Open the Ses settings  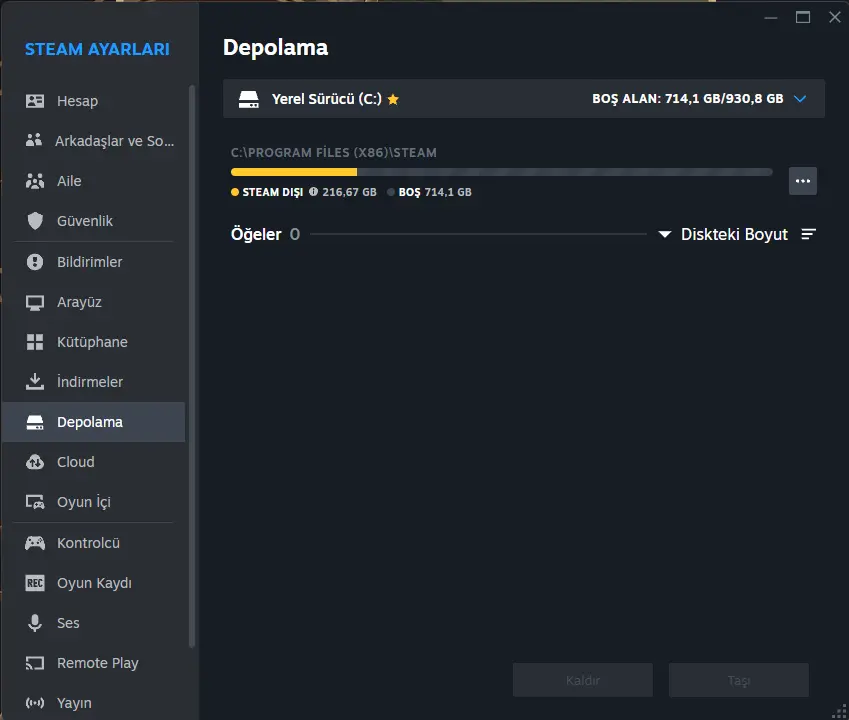tap(94, 623)
